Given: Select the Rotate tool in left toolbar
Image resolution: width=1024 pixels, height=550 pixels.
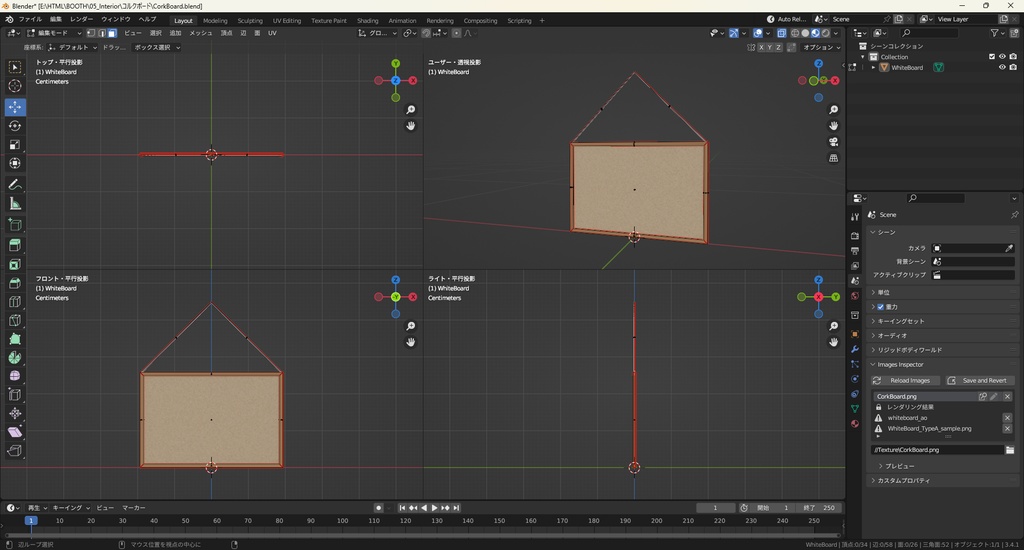Looking at the screenshot, I should [15, 126].
